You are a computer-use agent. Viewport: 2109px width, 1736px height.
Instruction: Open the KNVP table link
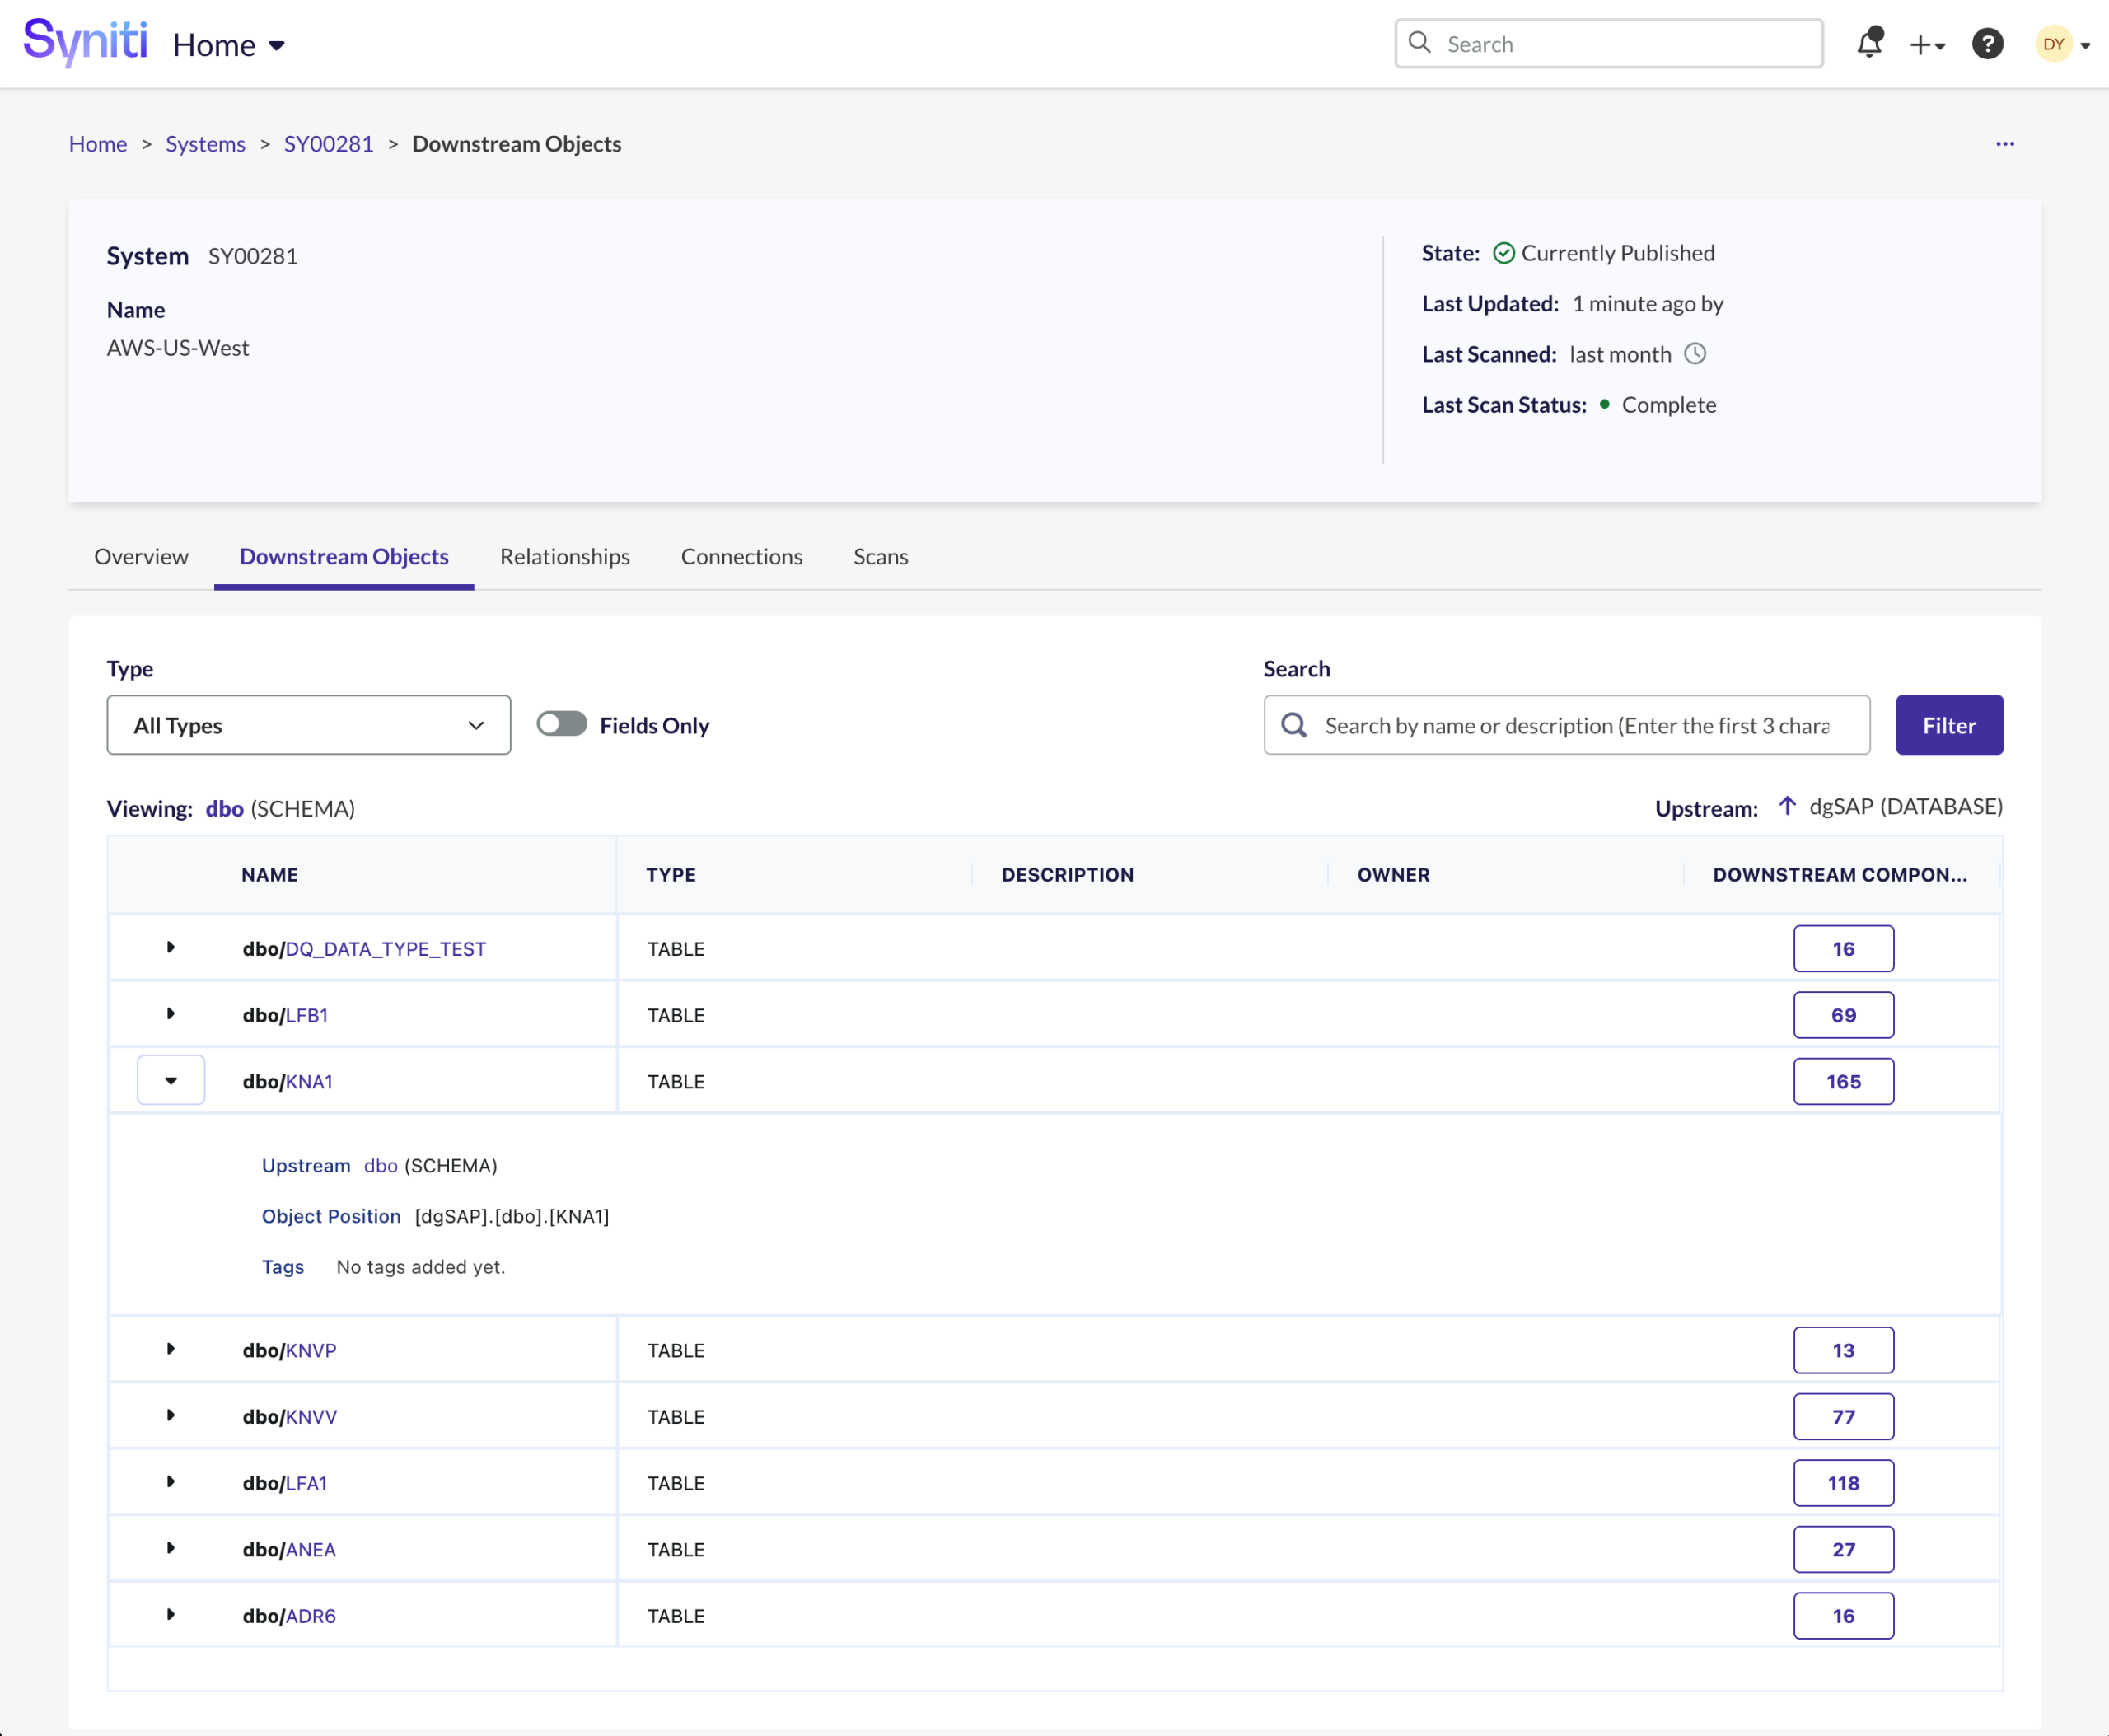tap(311, 1350)
